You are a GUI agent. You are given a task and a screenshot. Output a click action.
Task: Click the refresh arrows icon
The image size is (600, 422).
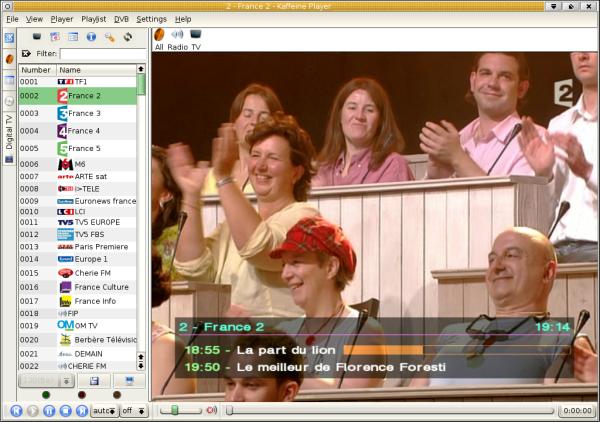coord(127,37)
